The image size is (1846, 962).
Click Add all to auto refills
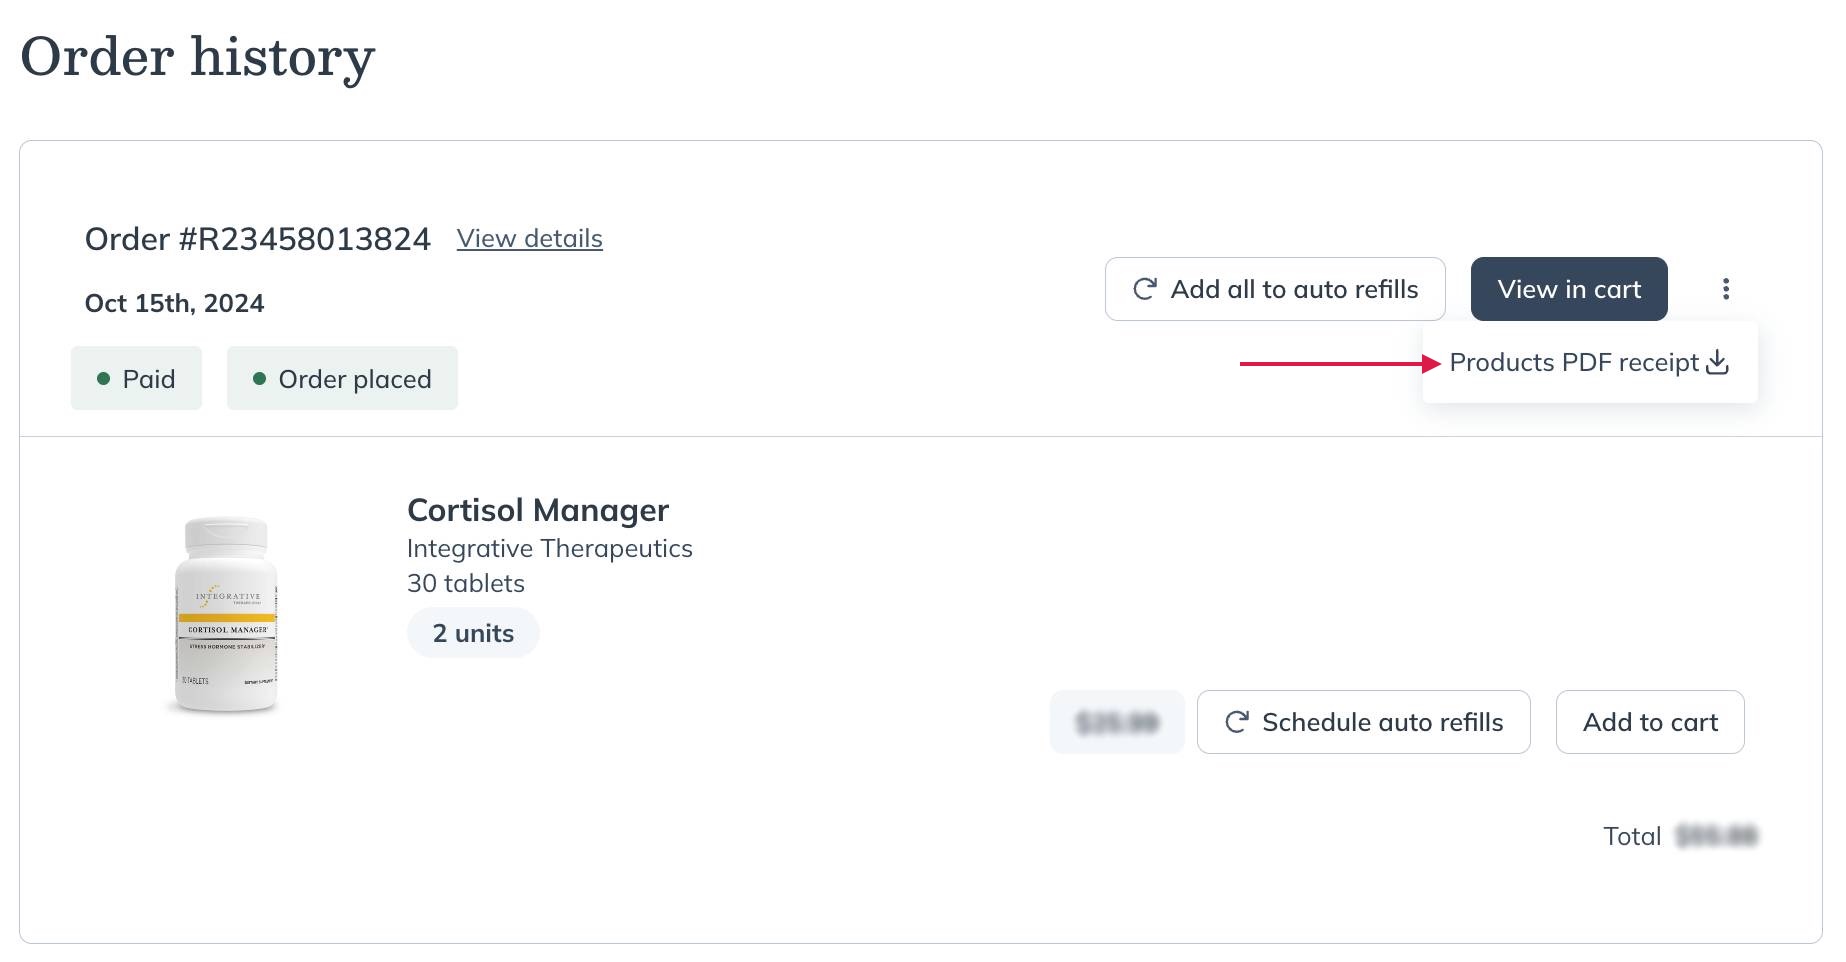[x=1274, y=289]
